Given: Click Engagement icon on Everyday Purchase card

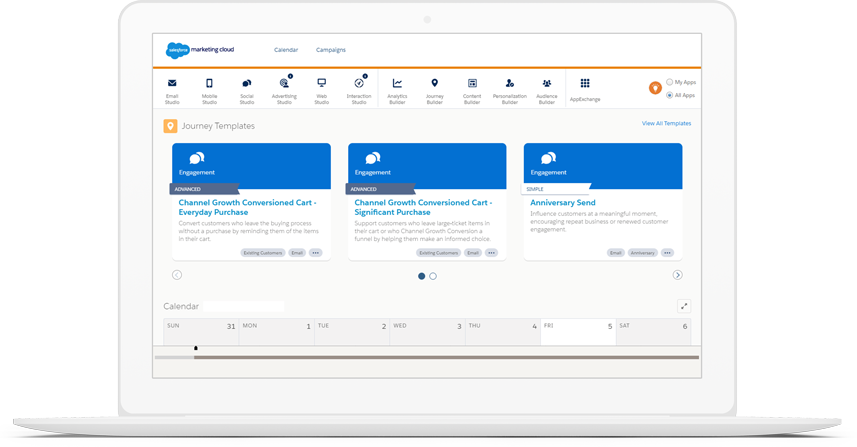Looking at the screenshot, I should (x=197, y=158).
